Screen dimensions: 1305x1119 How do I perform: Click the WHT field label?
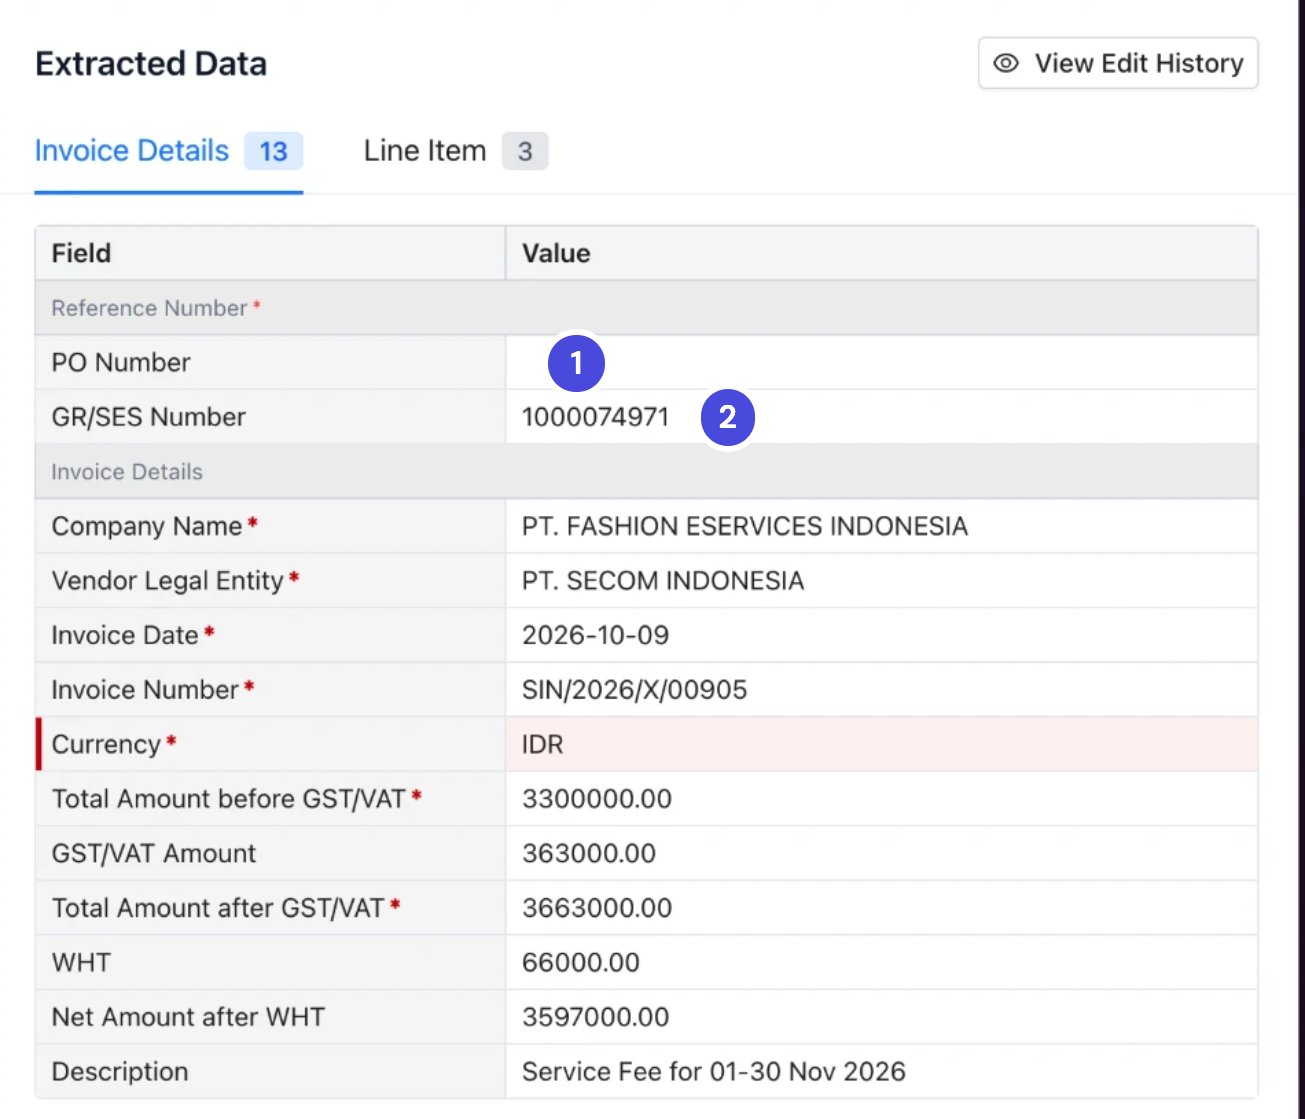click(x=81, y=962)
